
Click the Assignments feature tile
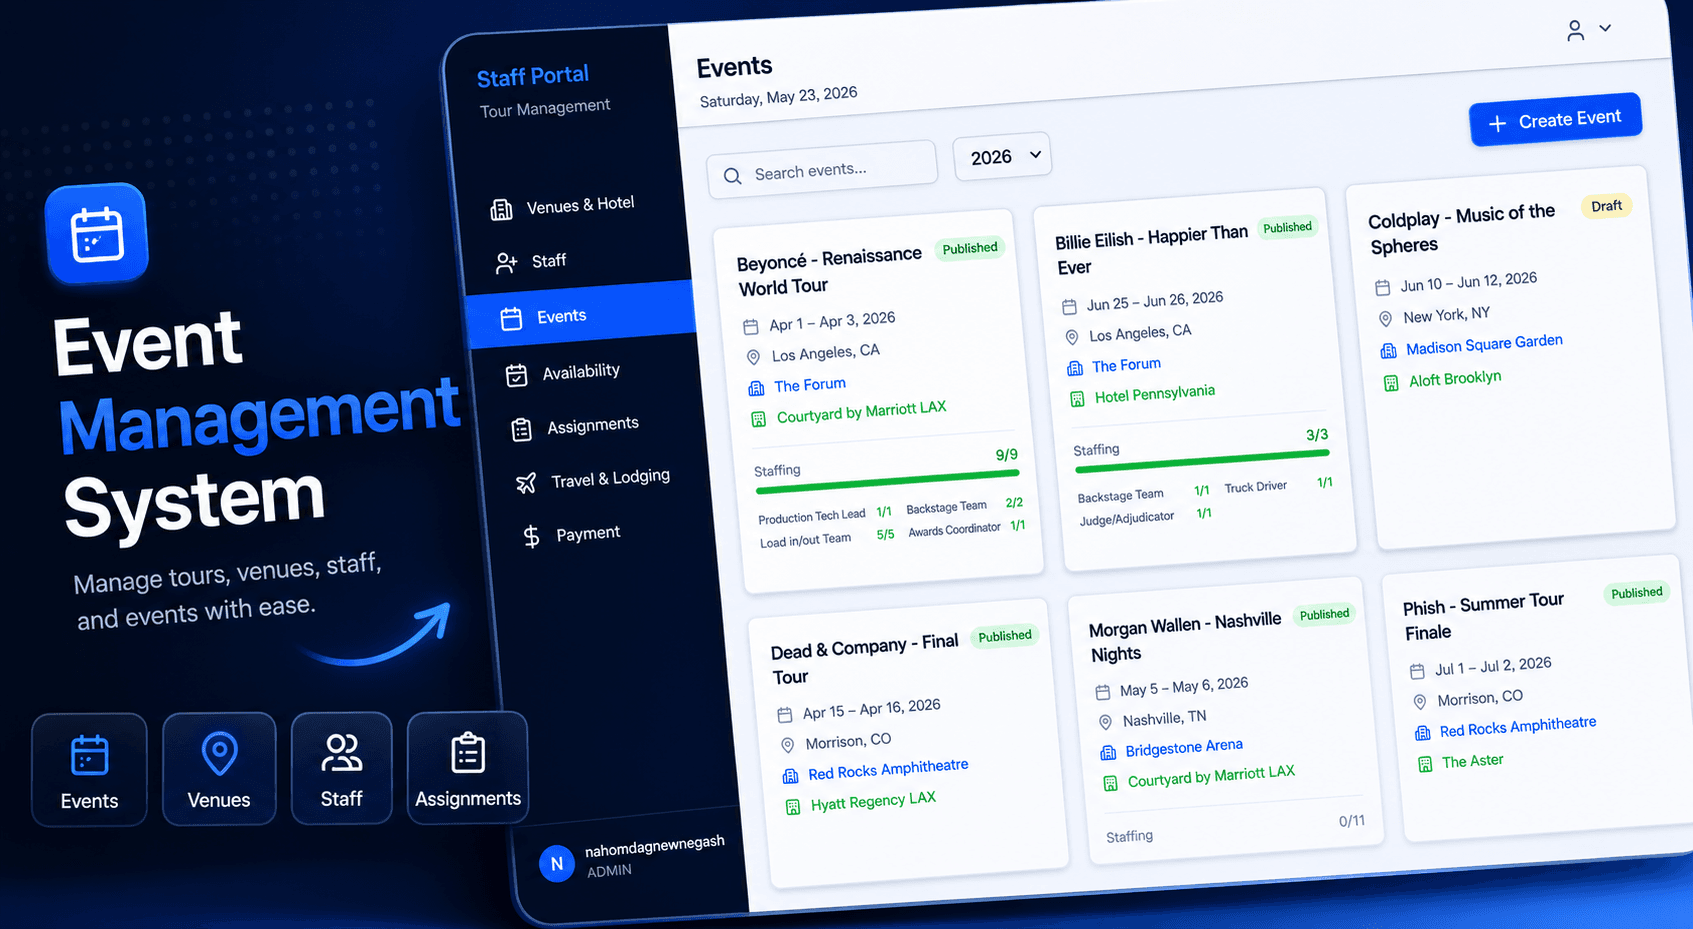(x=467, y=767)
